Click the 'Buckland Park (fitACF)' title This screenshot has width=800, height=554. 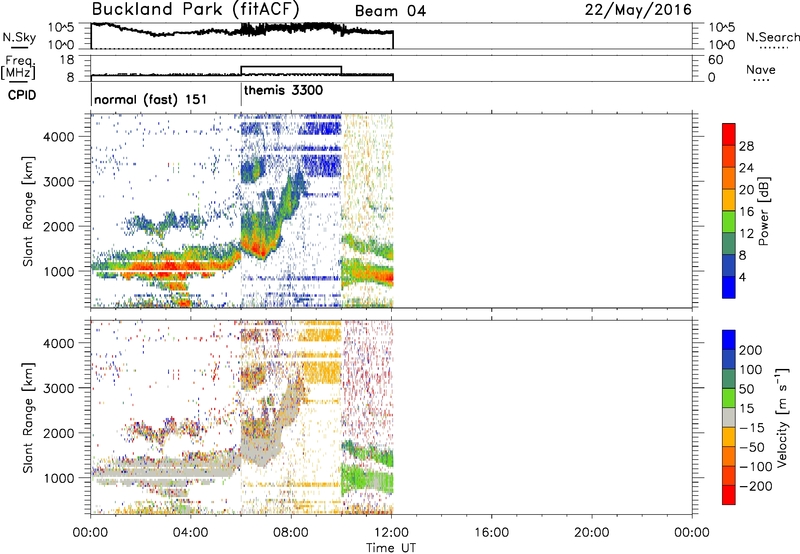pos(195,9)
